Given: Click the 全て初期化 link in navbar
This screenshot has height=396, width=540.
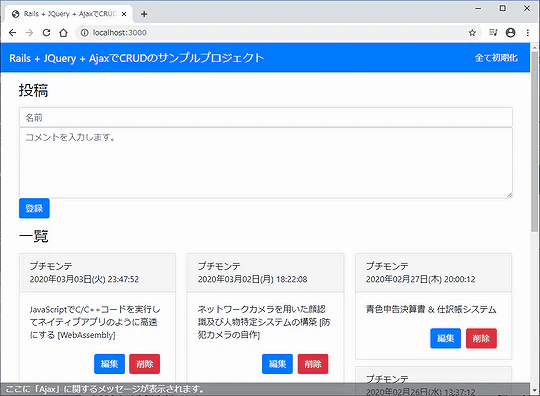Looking at the screenshot, I should point(496,58).
